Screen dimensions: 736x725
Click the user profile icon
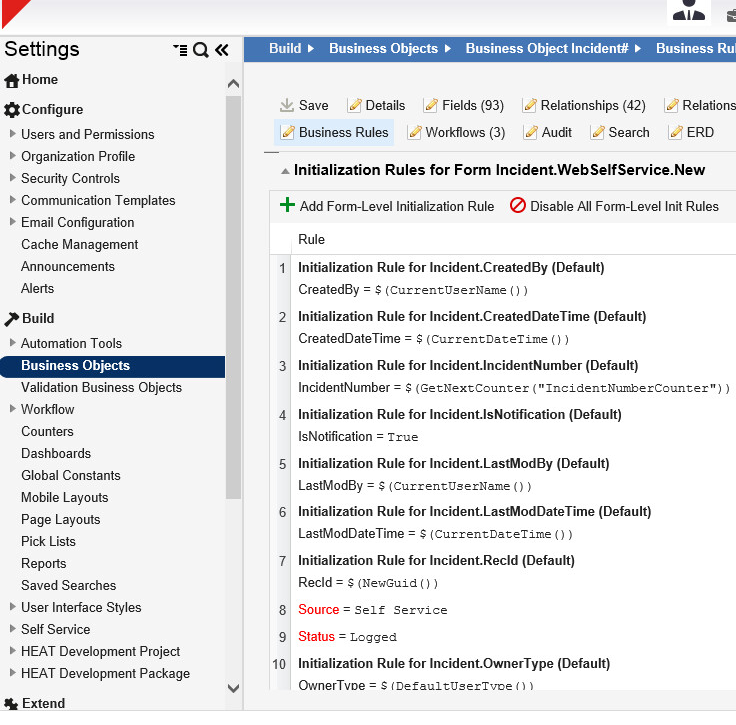(688, 12)
